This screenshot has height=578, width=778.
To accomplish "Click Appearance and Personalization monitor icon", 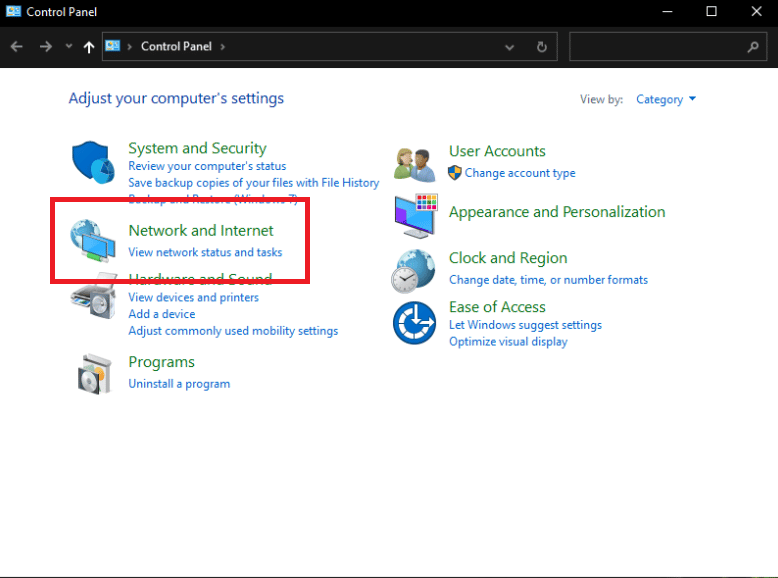I will (x=416, y=216).
